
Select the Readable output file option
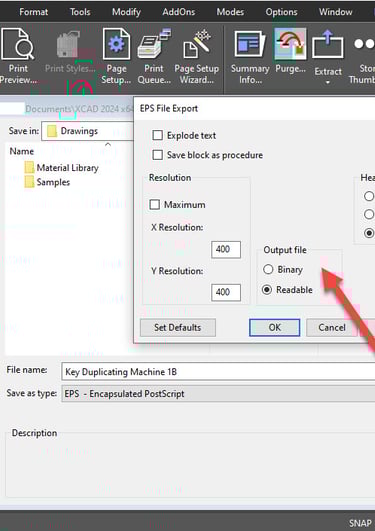tap(267, 290)
